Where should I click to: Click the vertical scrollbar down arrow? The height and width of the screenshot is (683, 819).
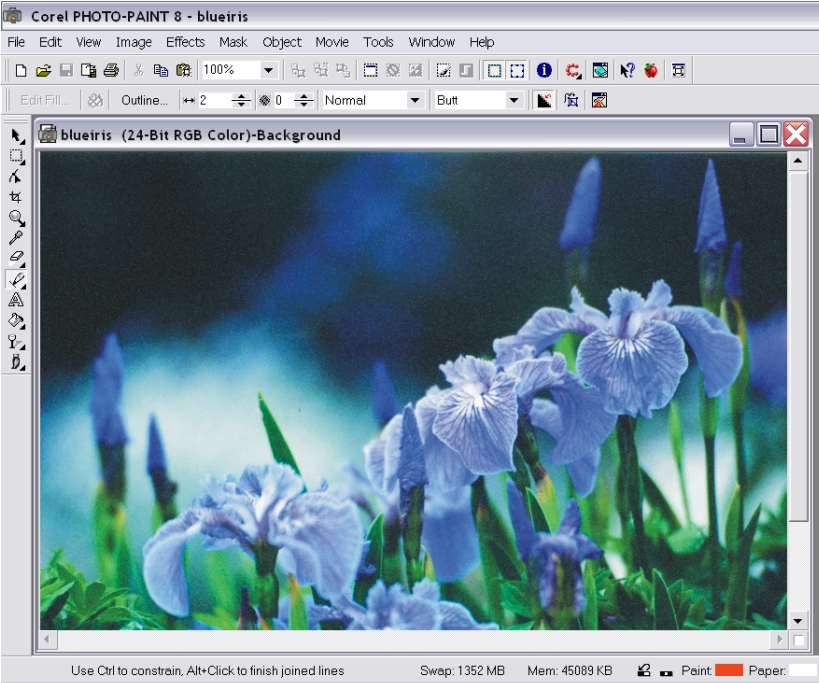(797, 620)
